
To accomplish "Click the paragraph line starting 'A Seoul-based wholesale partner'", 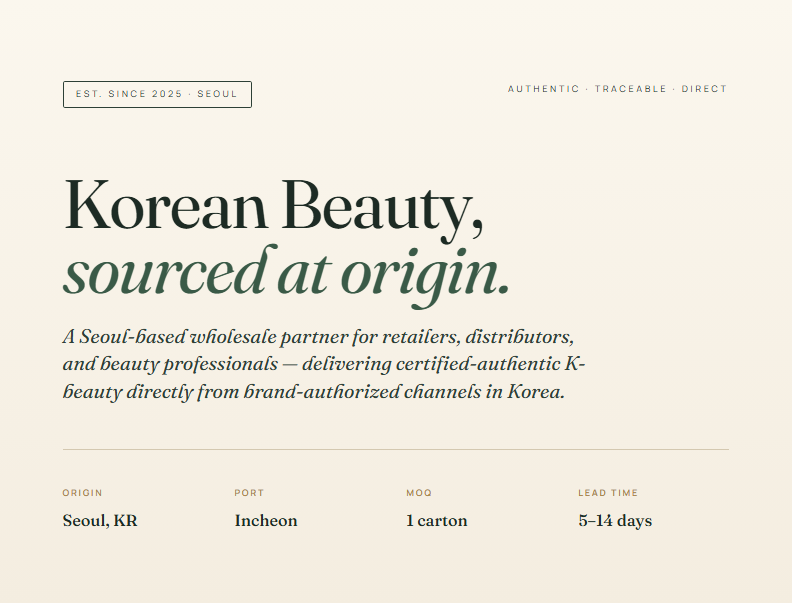I will [318, 337].
